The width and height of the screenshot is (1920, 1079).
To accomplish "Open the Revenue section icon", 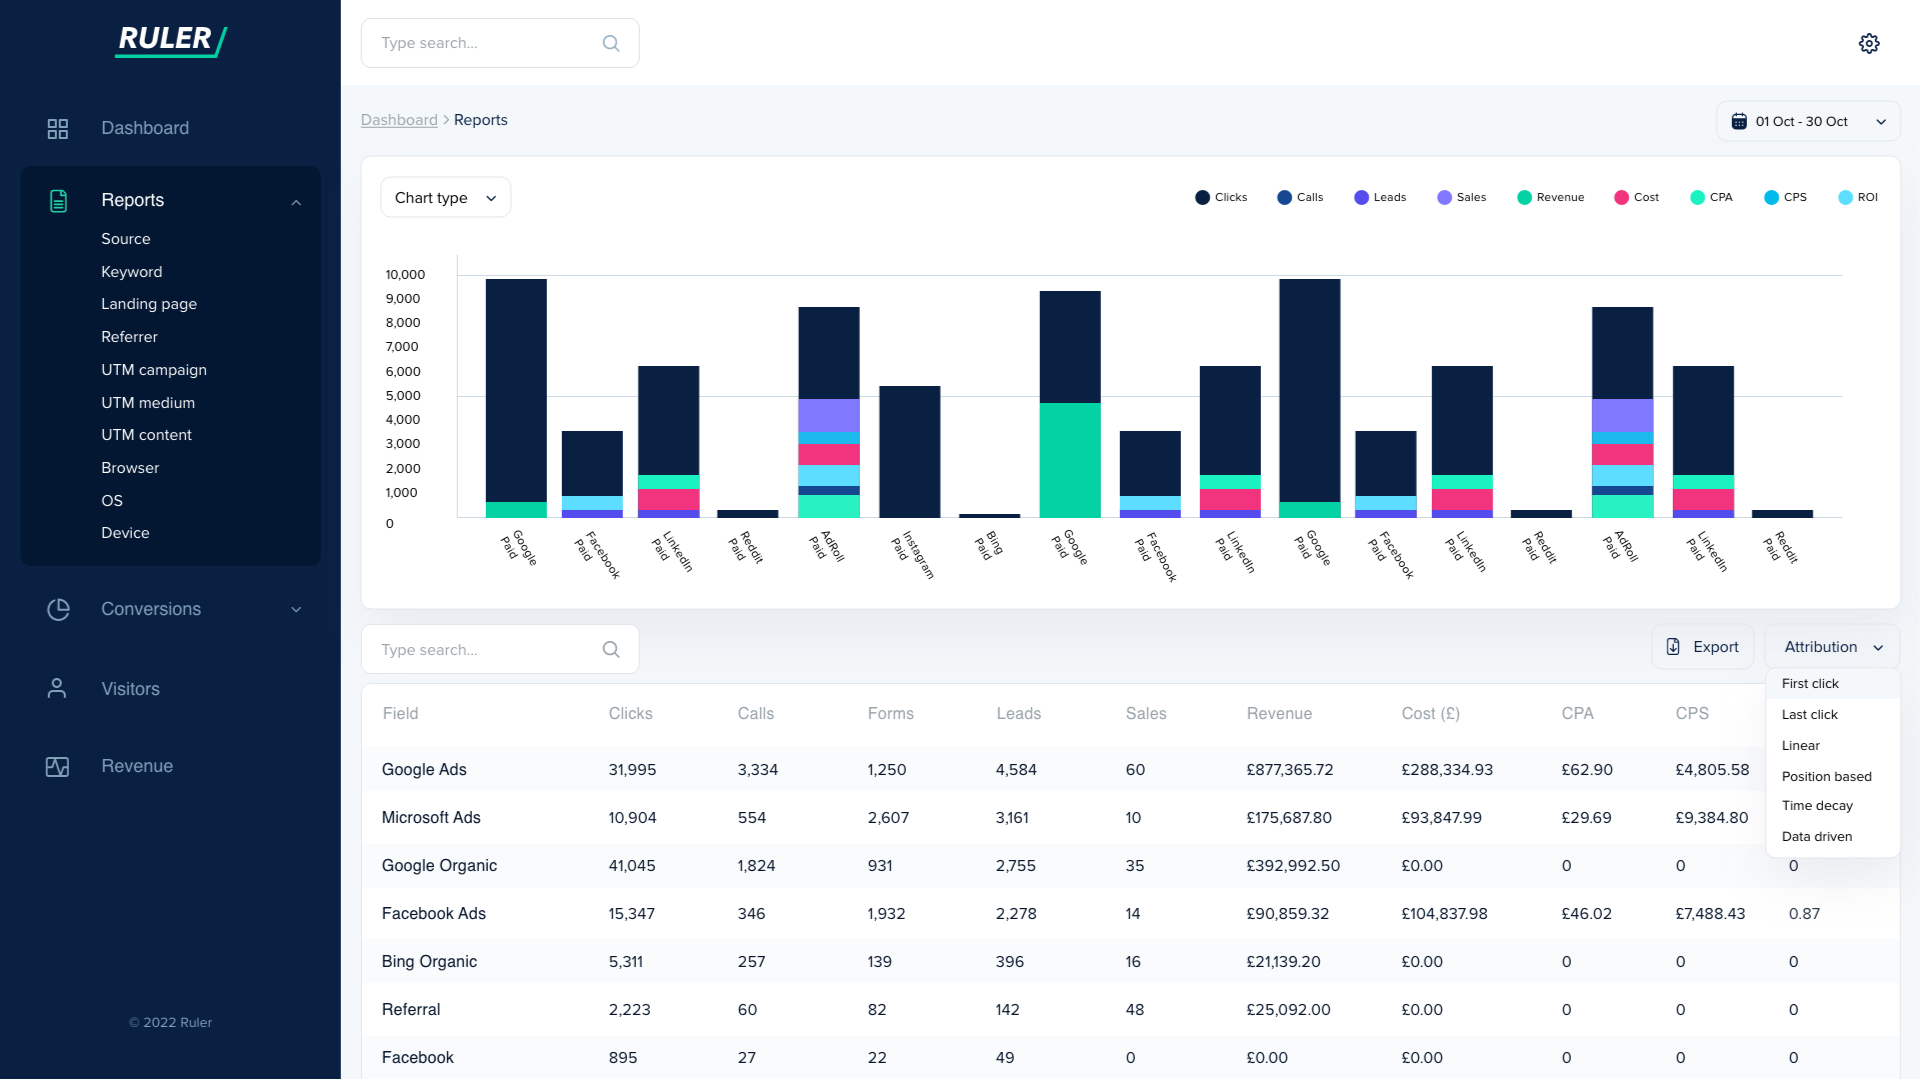I will click(58, 766).
